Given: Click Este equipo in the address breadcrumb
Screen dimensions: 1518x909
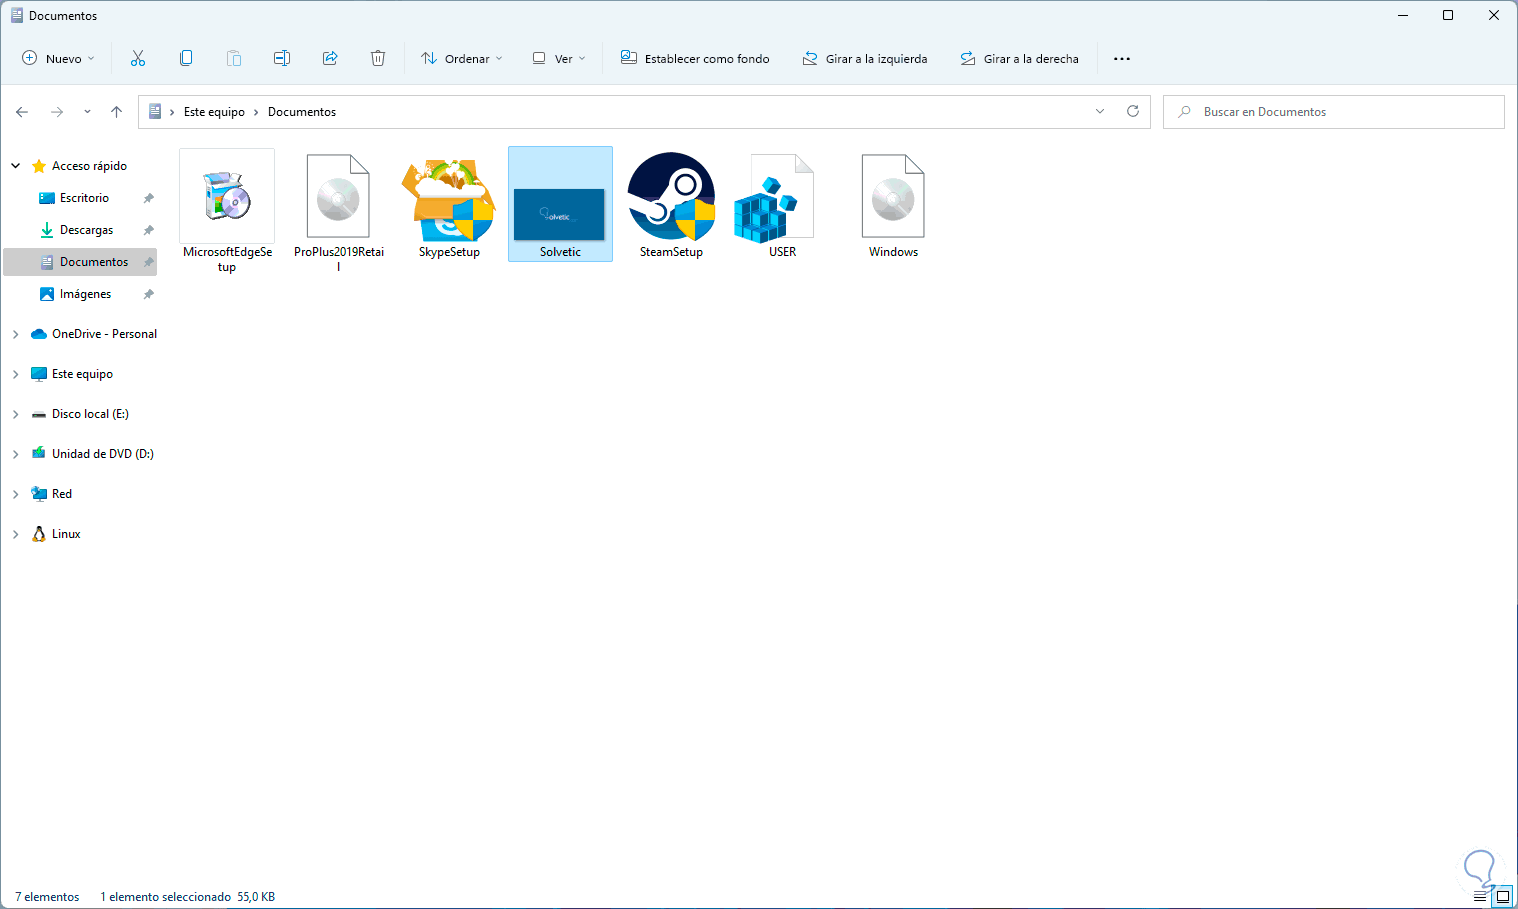Looking at the screenshot, I should click(x=214, y=112).
